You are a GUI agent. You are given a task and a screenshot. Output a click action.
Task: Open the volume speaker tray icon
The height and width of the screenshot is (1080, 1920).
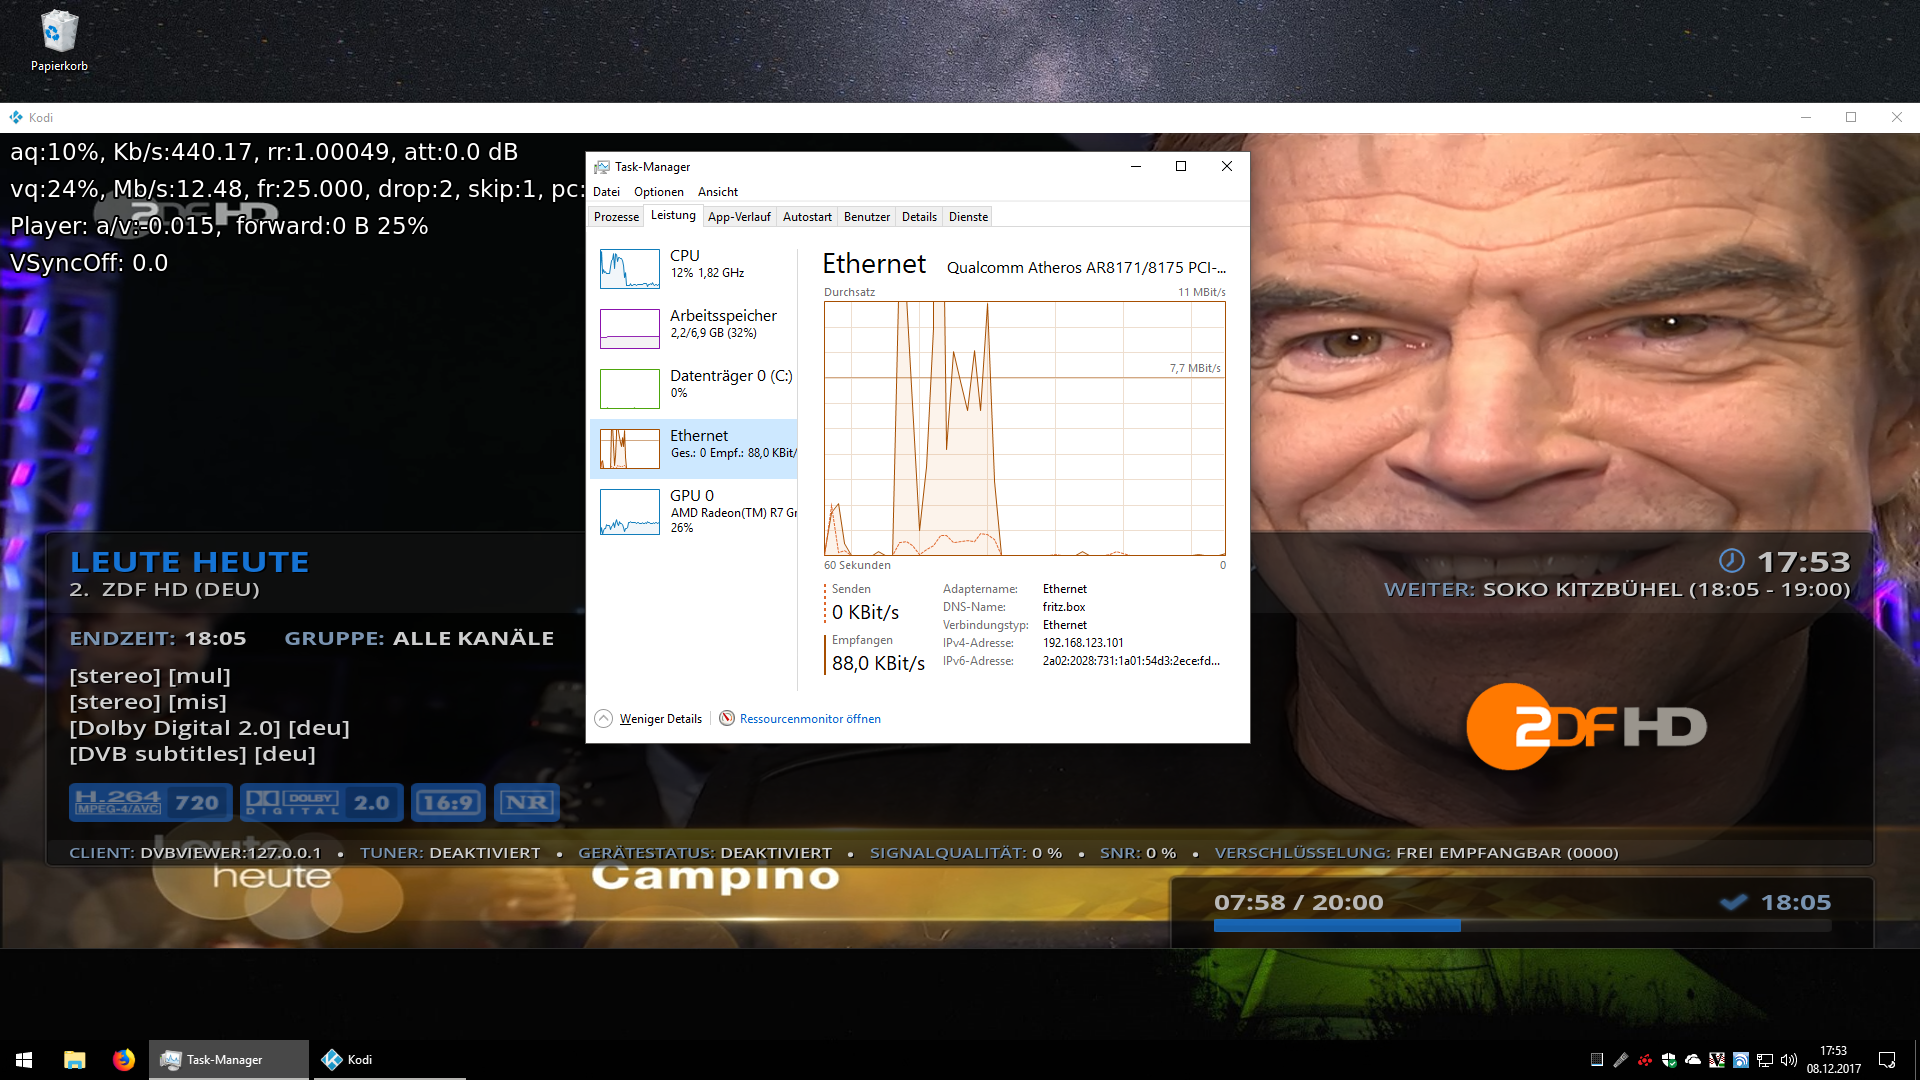pos(1789,1060)
